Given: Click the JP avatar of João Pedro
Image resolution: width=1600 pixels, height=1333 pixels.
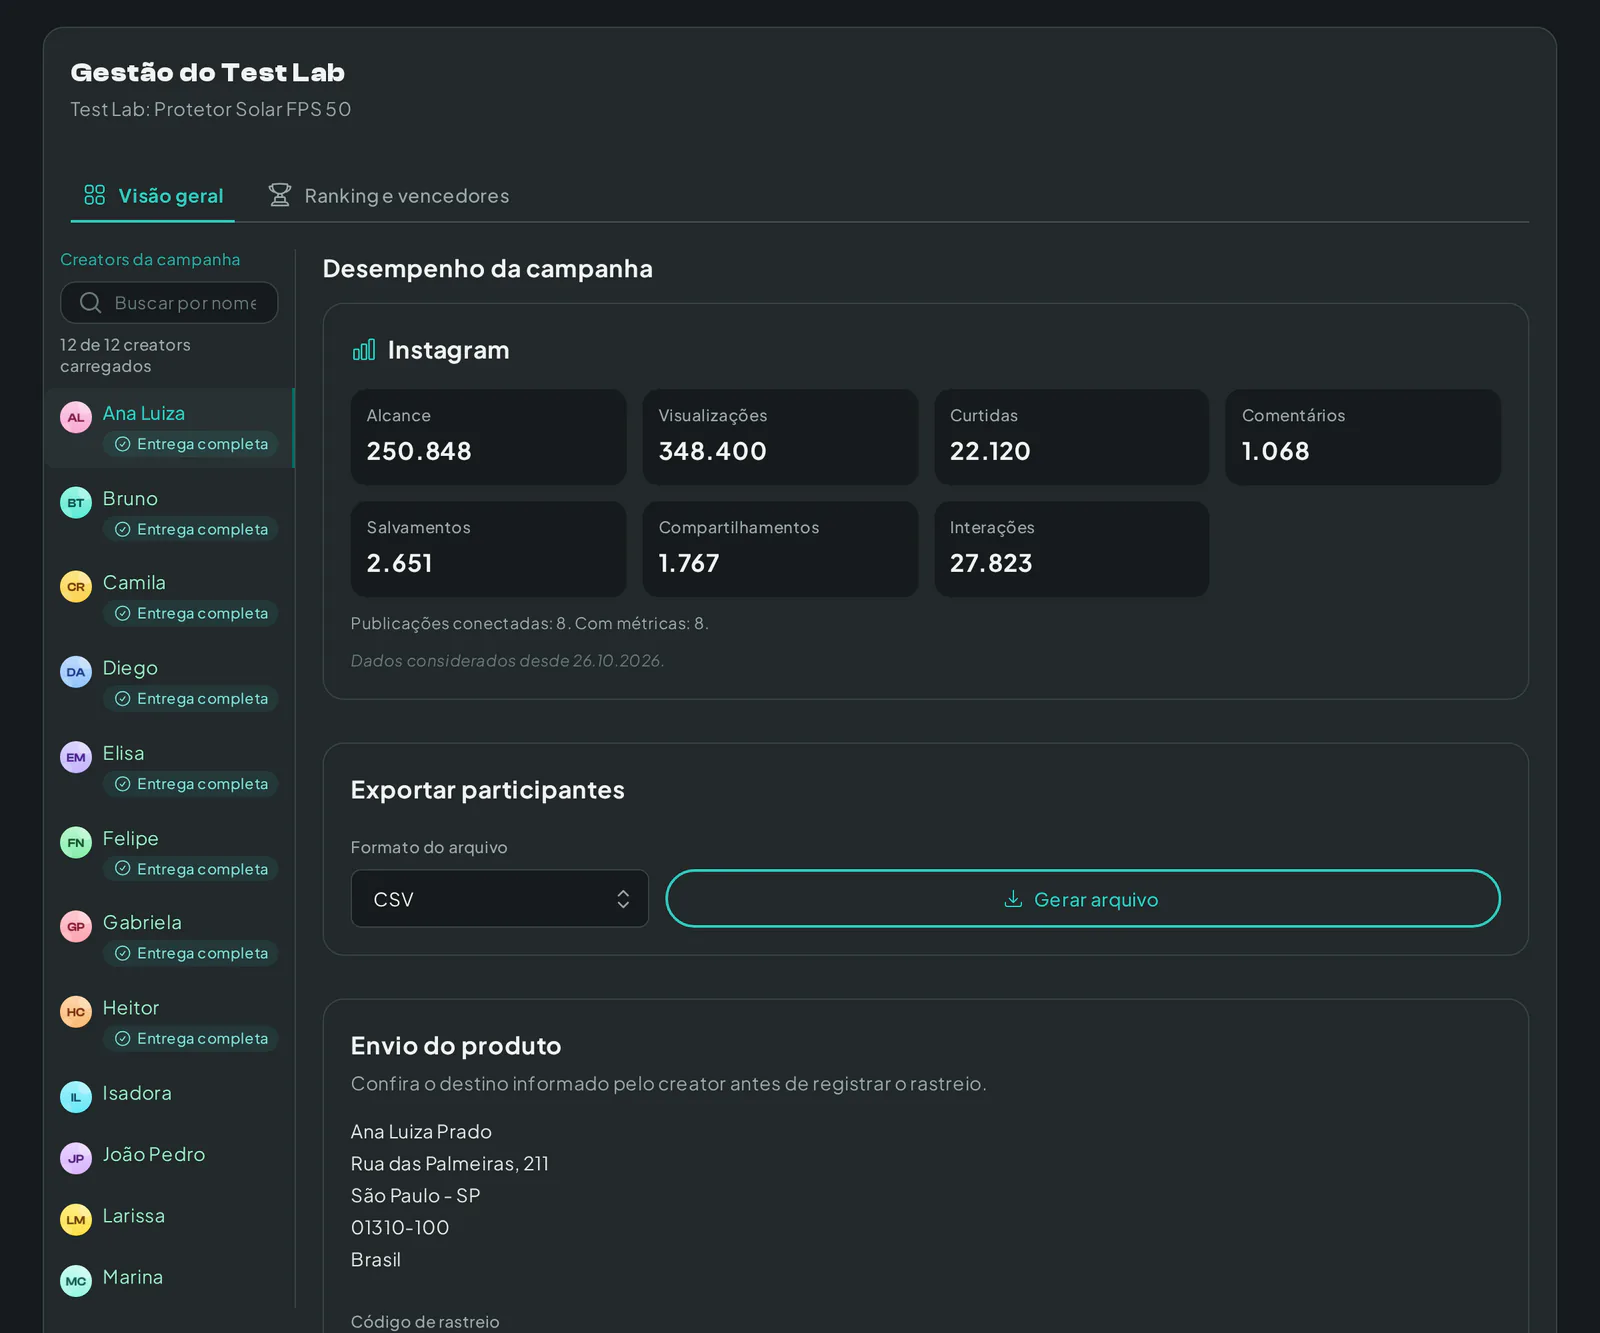Looking at the screenshot, I should pyautogui.click(x=76, y=1158).
